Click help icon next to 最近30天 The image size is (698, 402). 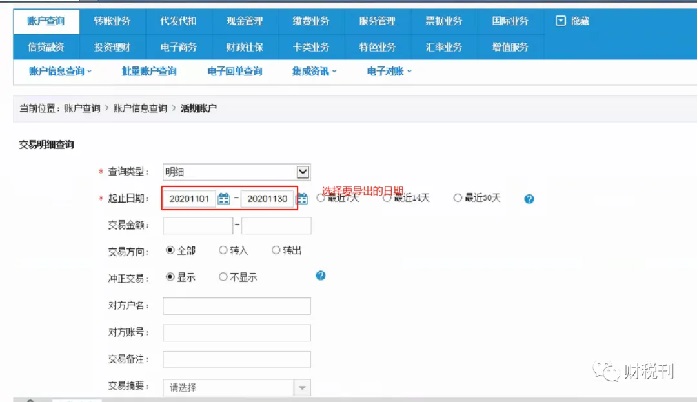(529, 199)
